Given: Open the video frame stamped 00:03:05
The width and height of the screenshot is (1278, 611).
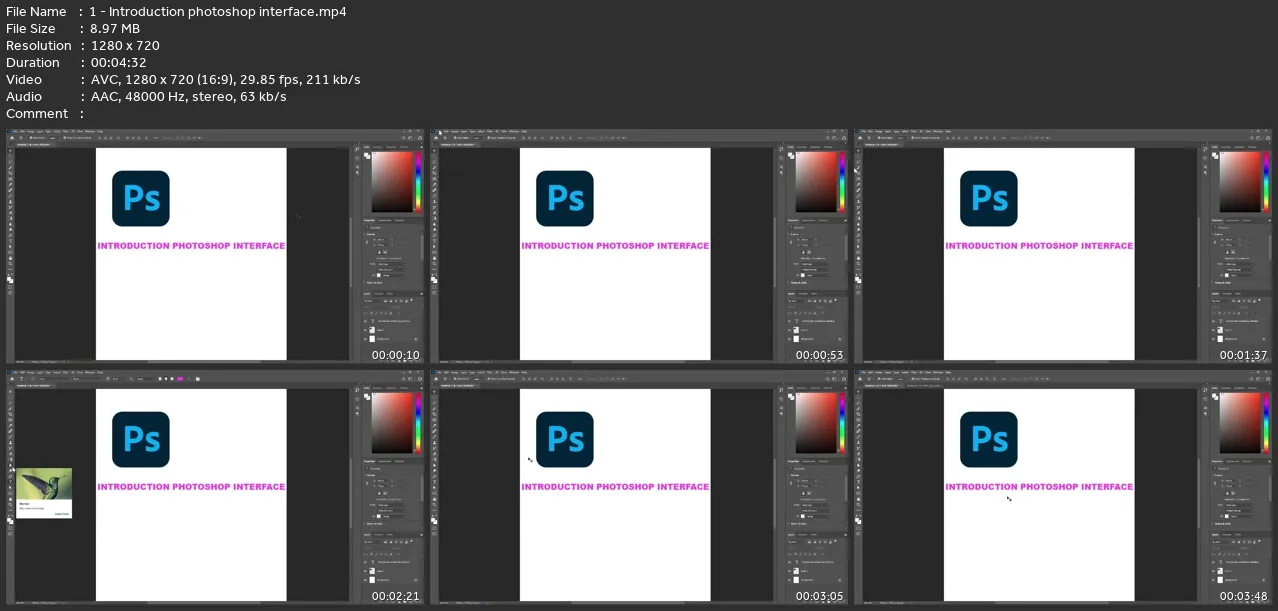Looking at the screenshot, I should (x=639, y=488).
